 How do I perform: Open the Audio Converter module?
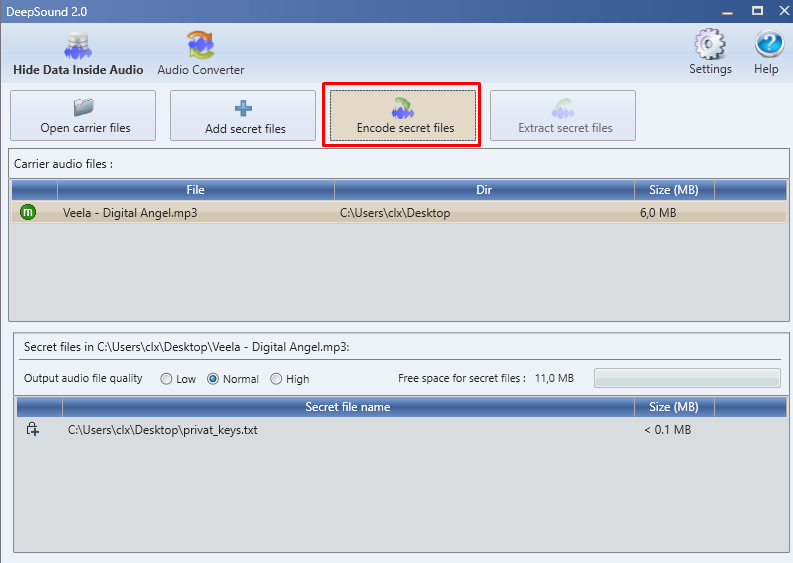[x=201, y=54]
